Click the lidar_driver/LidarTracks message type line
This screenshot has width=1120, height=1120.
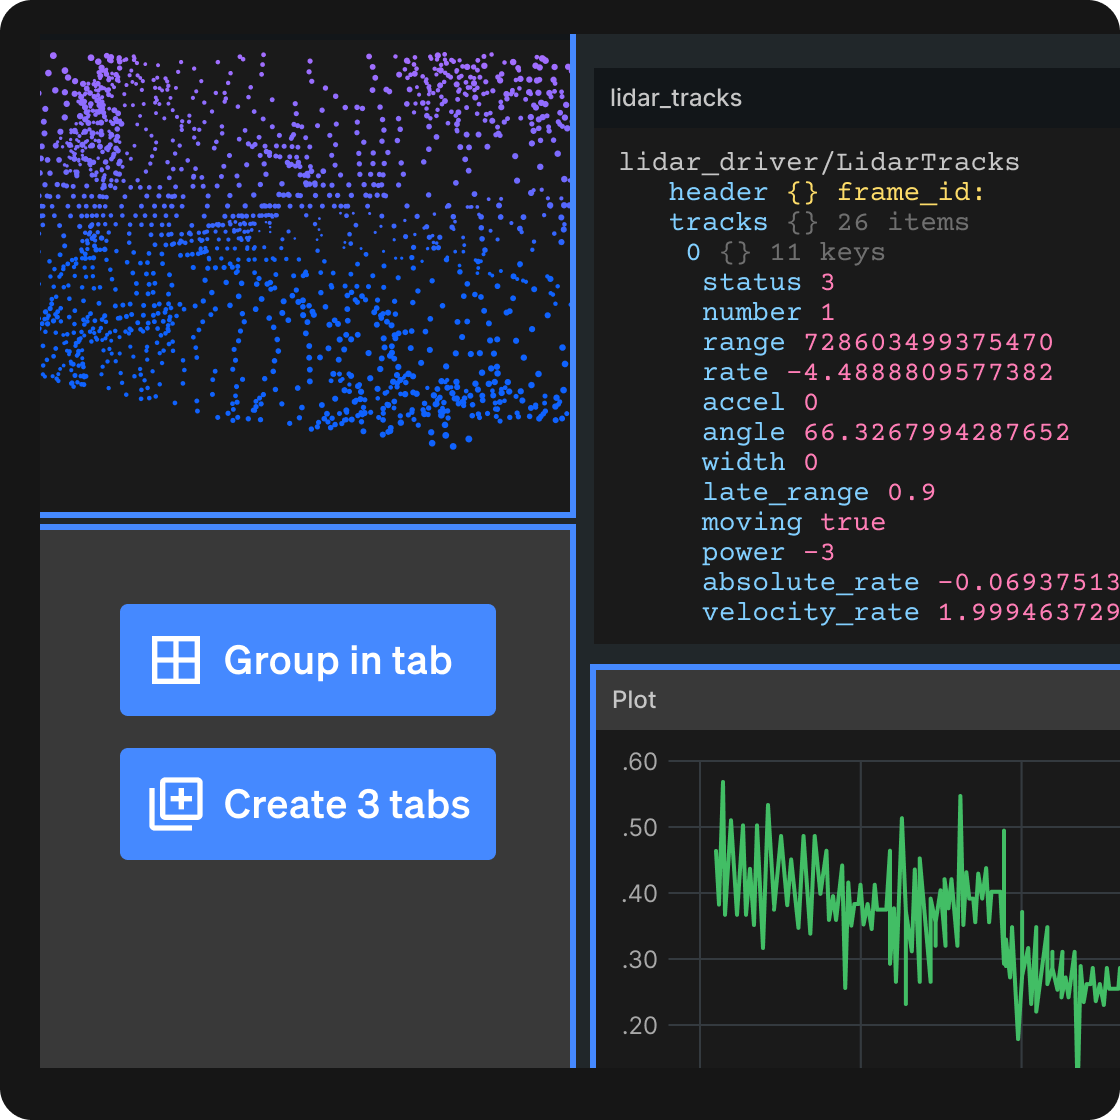pos(819,162)
